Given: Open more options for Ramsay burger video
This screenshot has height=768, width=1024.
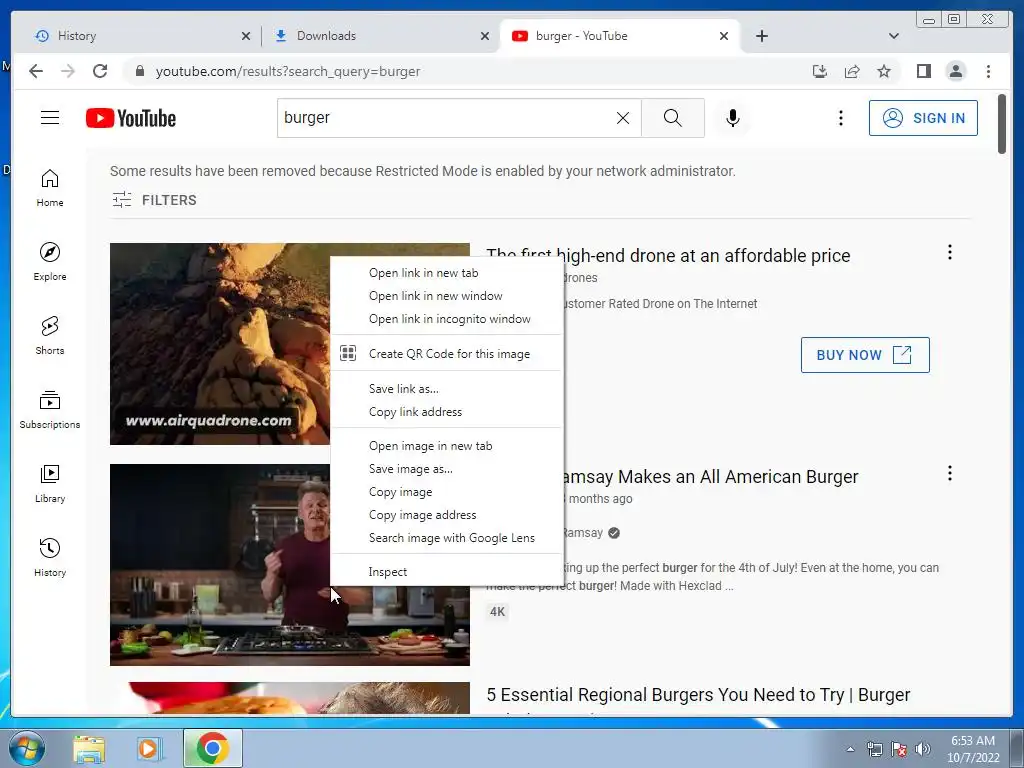Looking at the screenshot, I should (950, 473).
